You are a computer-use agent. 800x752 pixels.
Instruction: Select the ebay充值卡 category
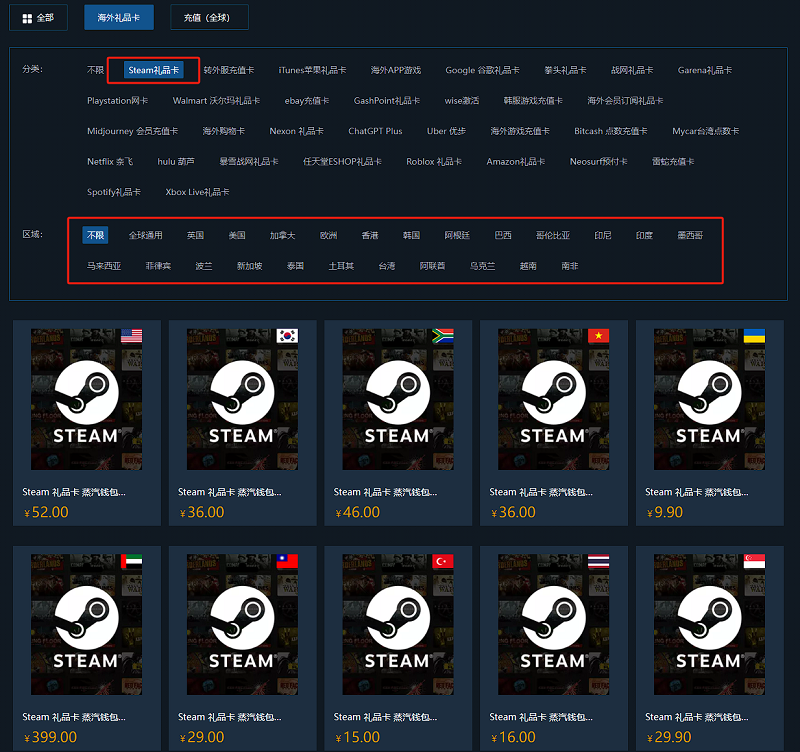point(307,101)
